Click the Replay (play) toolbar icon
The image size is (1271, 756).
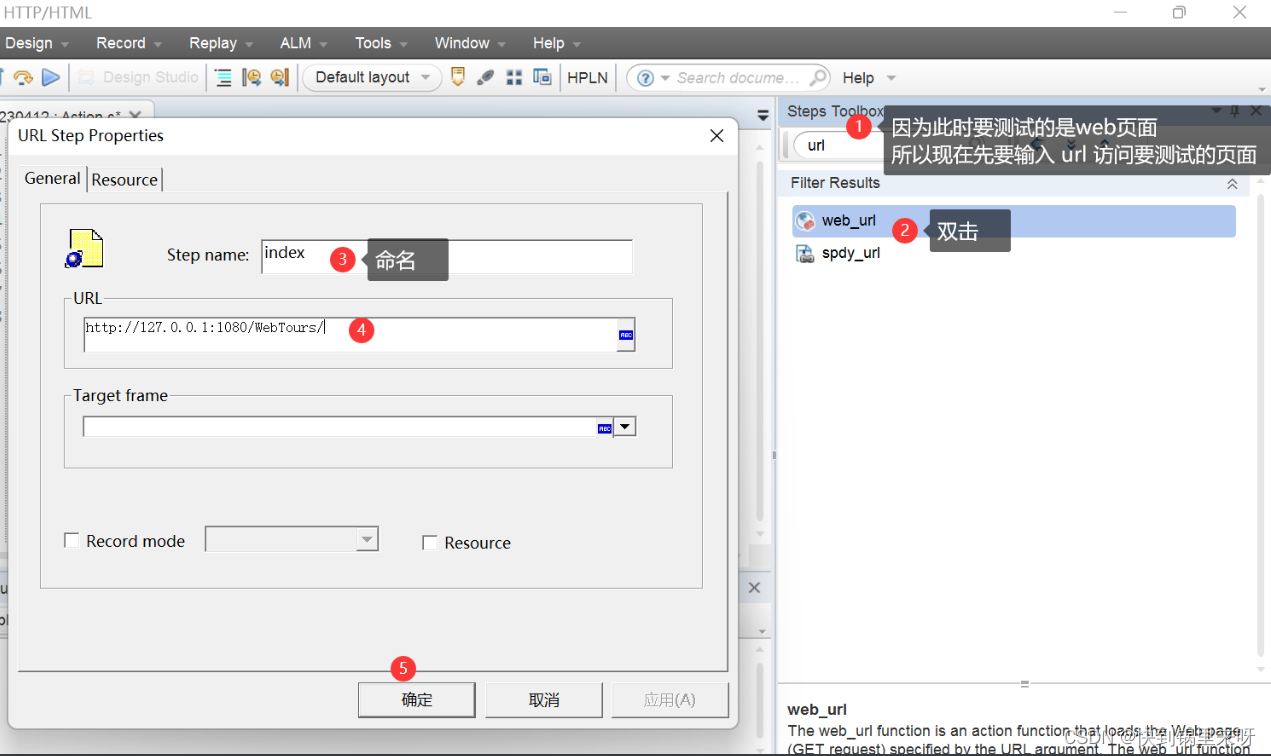pyautogui.click(x=51, y=77)
